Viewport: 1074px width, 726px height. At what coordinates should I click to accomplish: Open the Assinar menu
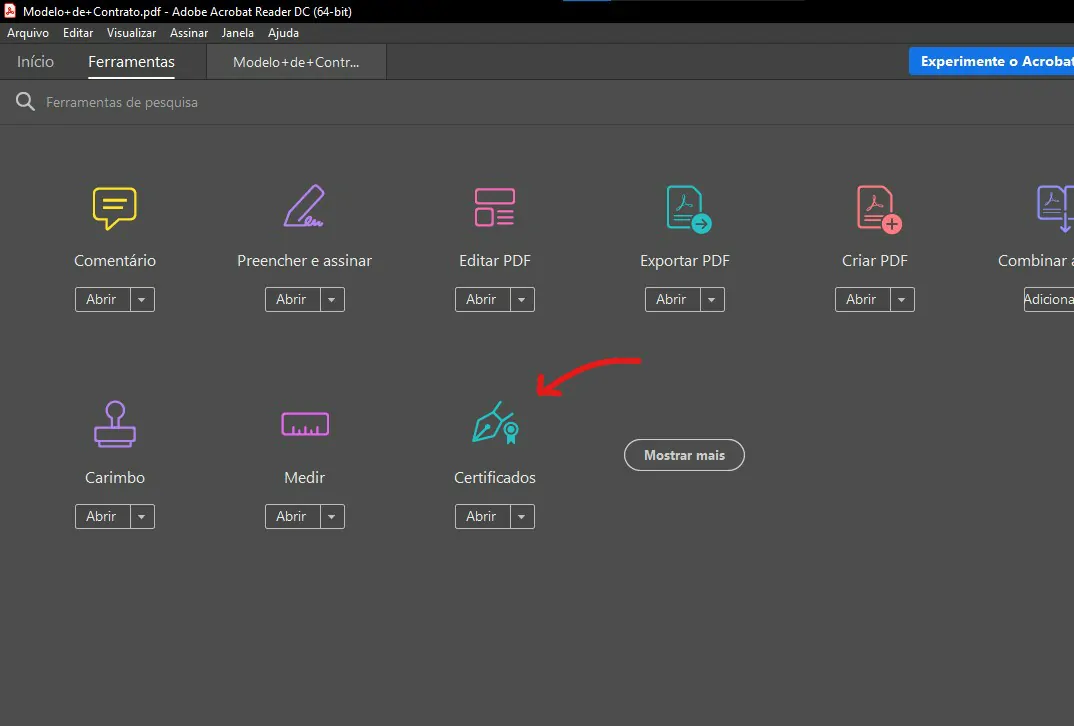[189, 33]
